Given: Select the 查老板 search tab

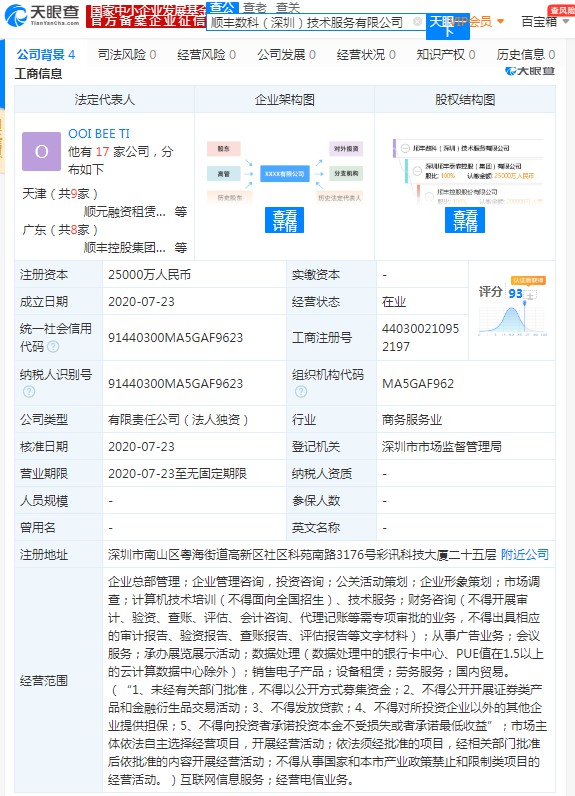Looking at the screenshot, I should (x=254, y=7).
